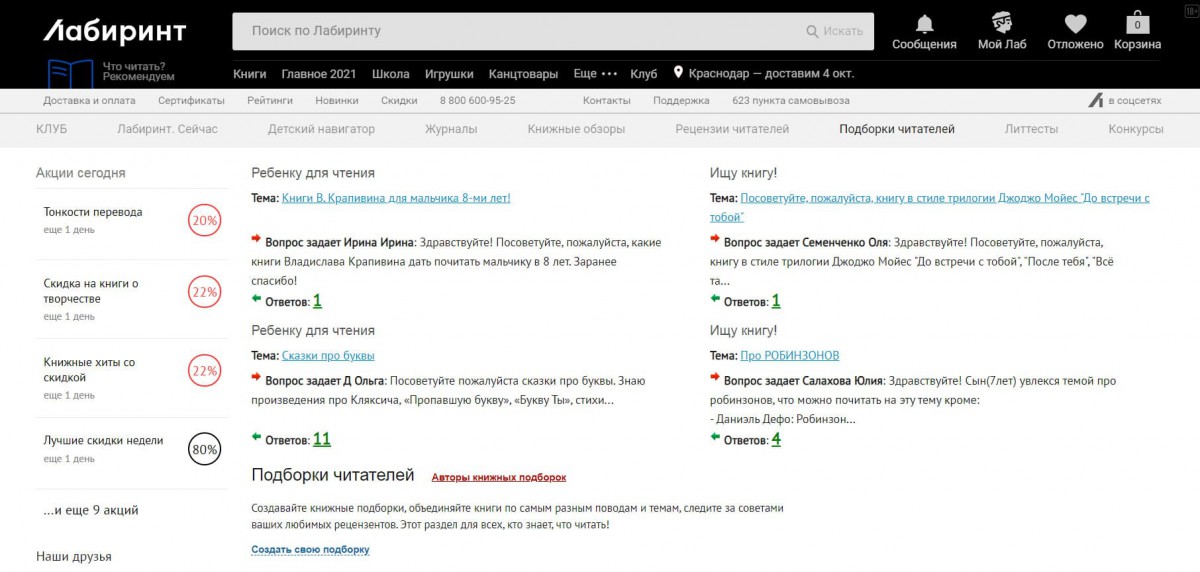Open Доставка и оплата link
The image size is (1200, 572).
click(x=89, y=101)
